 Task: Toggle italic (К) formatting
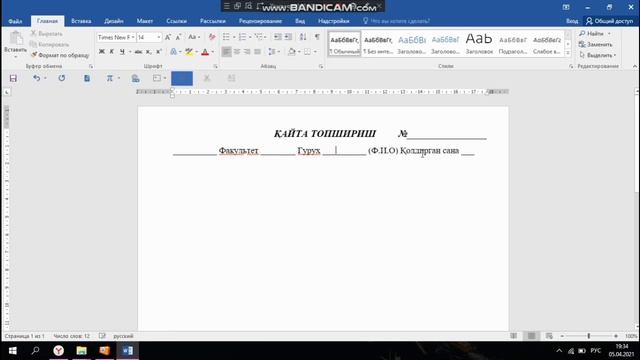point(111,51)
